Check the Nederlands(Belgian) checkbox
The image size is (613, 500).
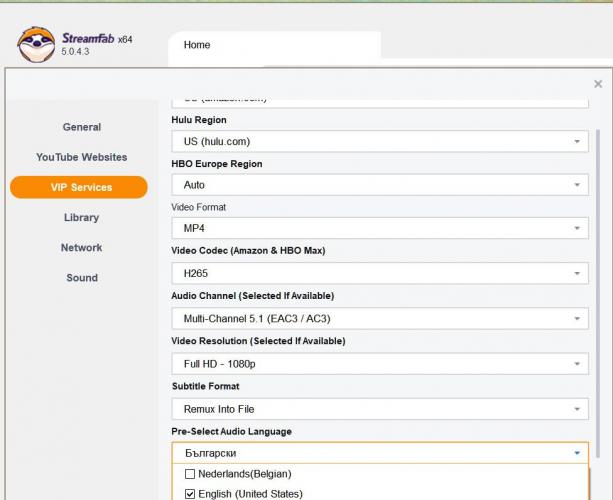pos(190,474)
